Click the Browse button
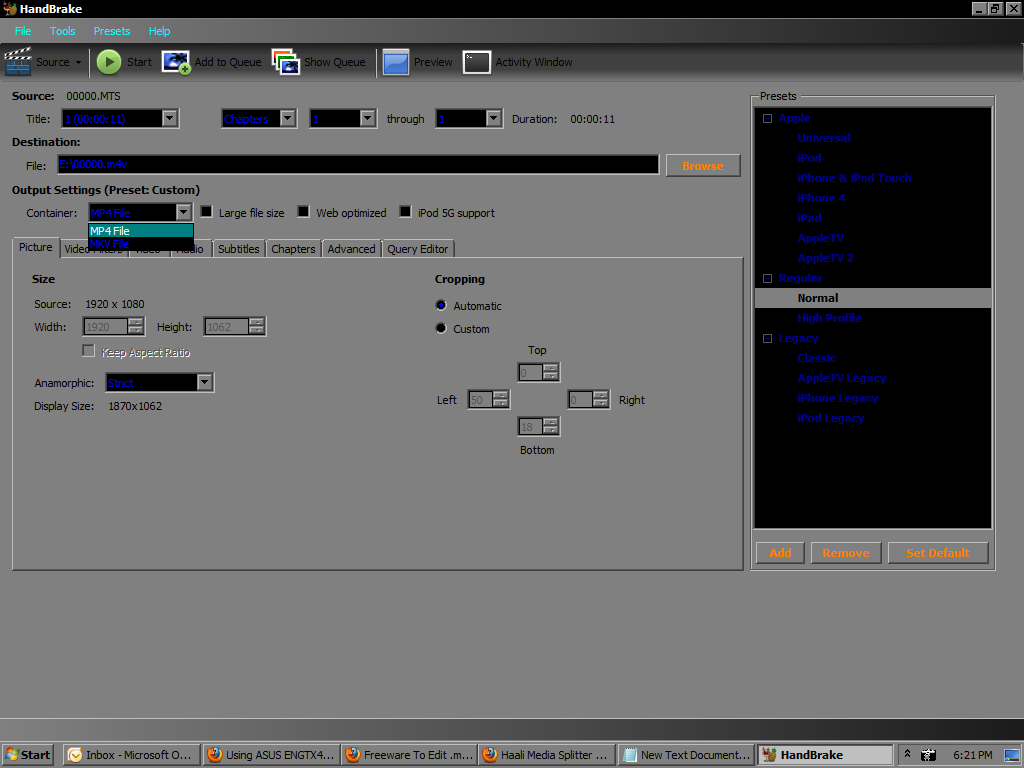Viewport: 1024px width, 768px height. tap(703, 165)
